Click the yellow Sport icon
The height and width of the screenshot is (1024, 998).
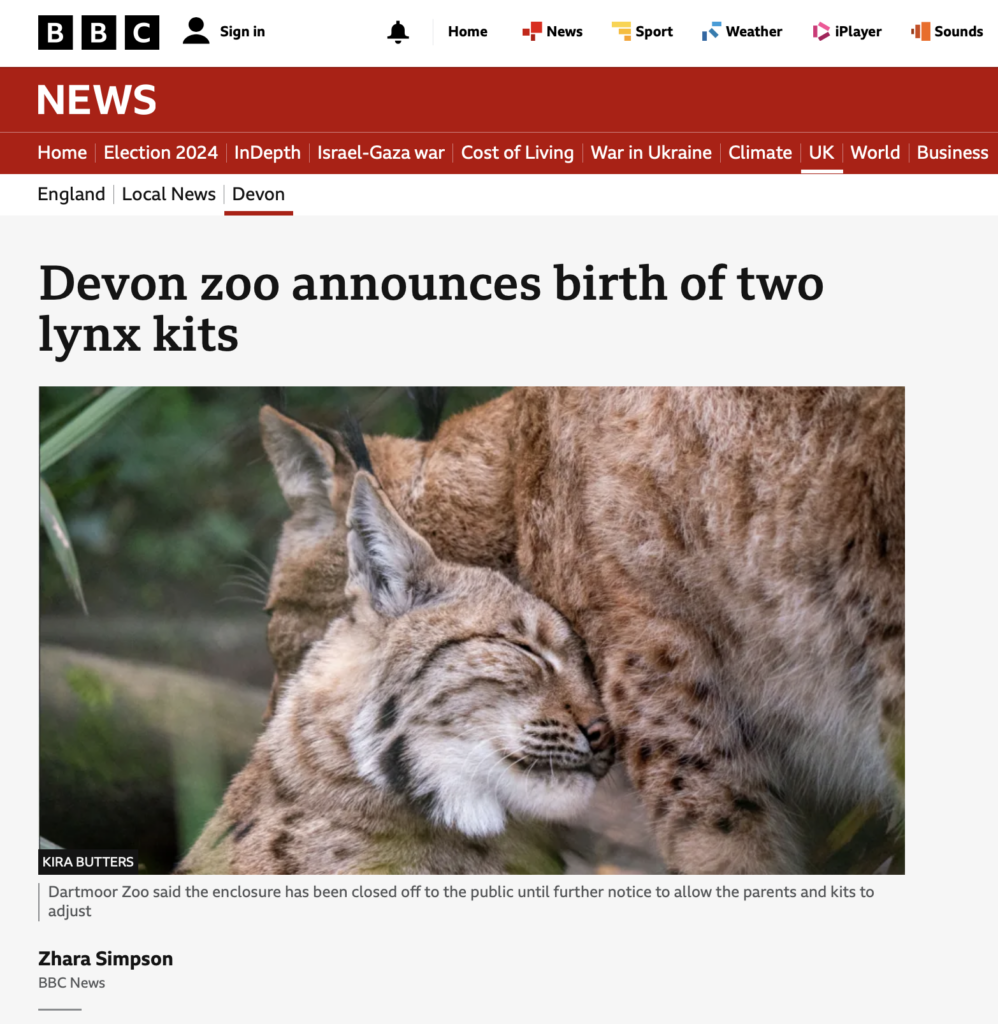click(621, 31)
